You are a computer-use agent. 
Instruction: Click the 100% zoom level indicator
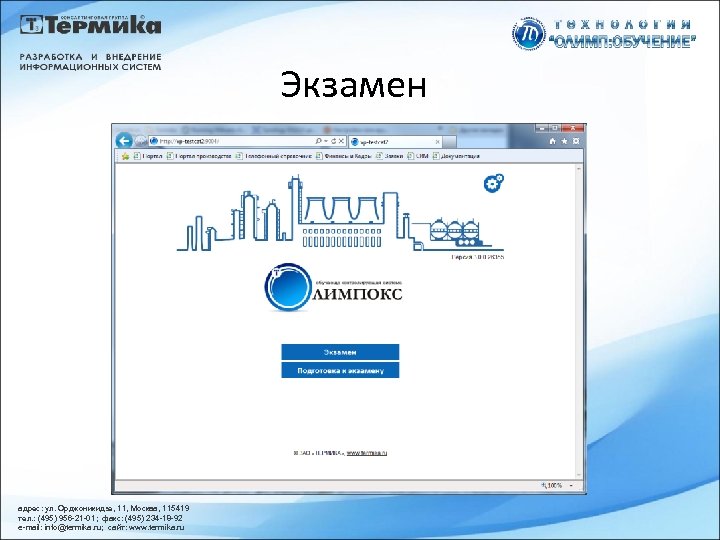coord(552,485)
